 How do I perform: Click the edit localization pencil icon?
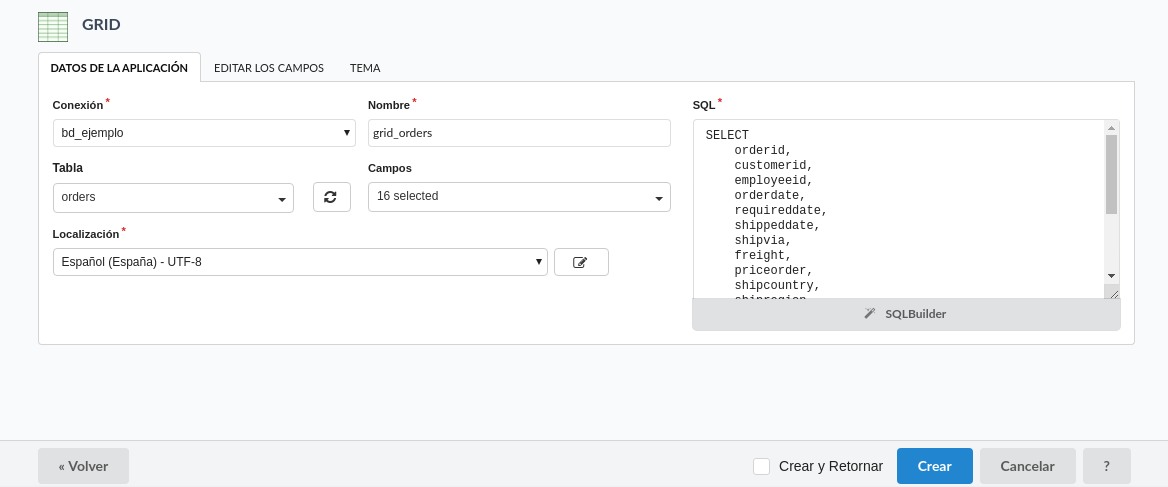pyautogui.click(x=580, y=262)
